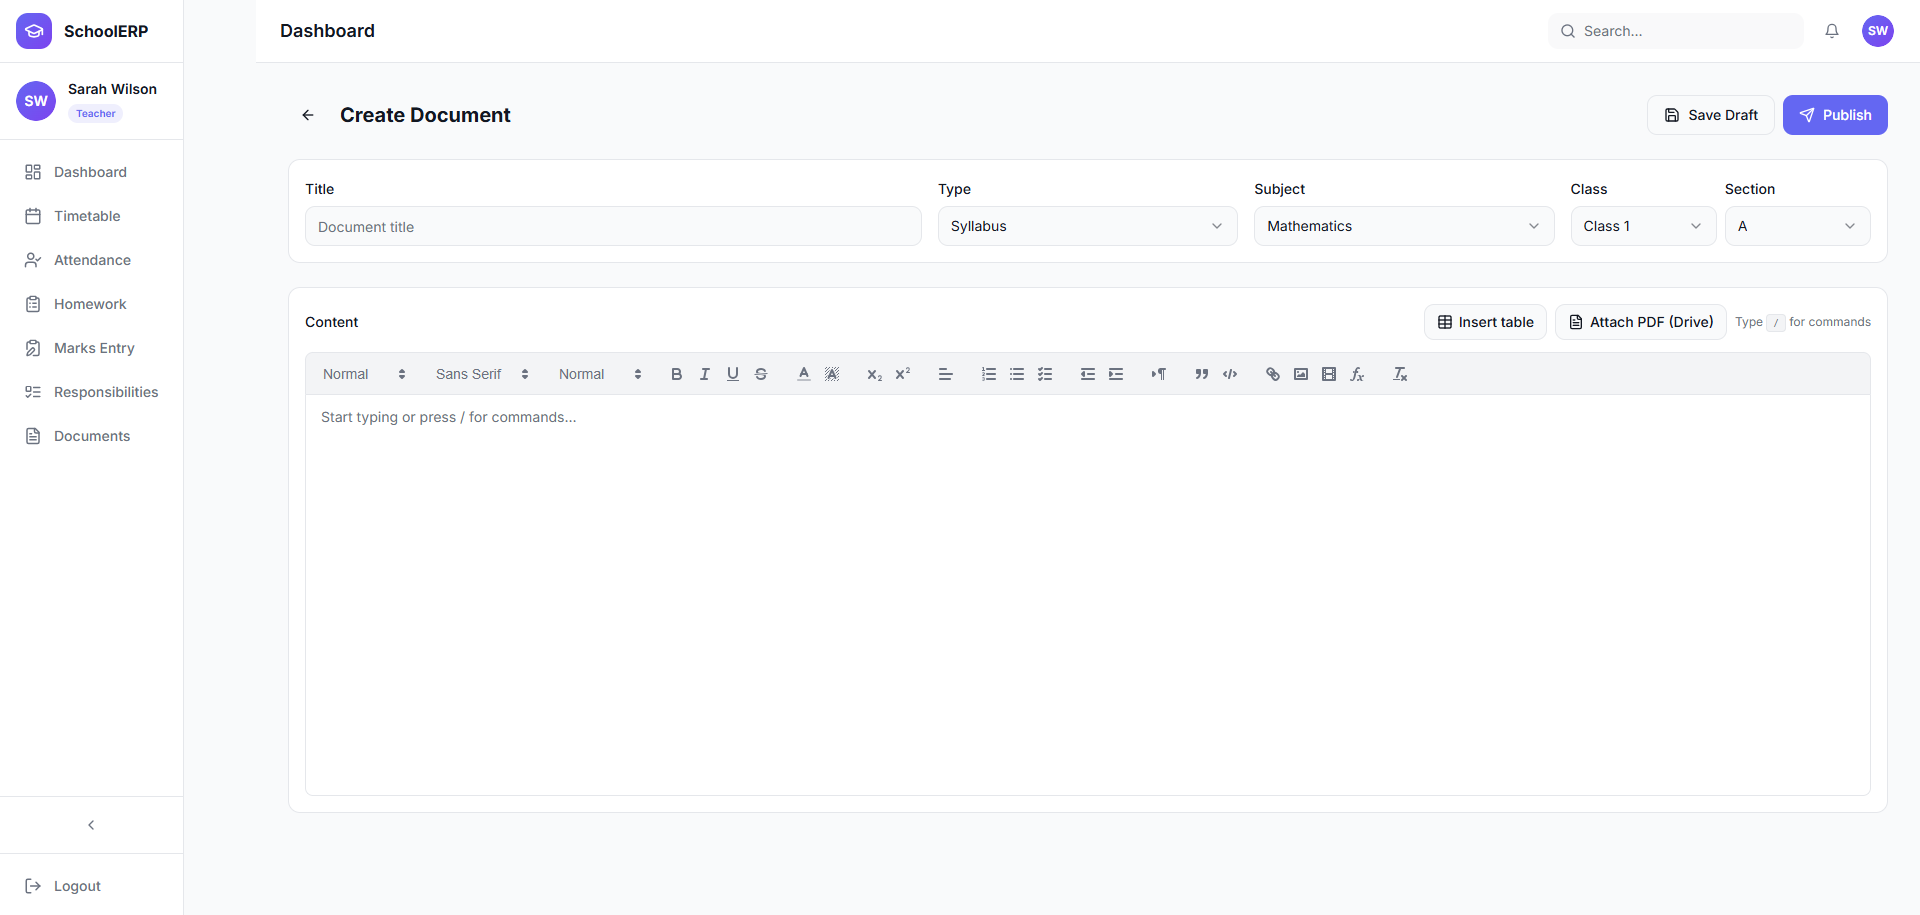Open Marks Entry in the sidebar
Viewport: 1920px width, 915px height.
(91, 348)
